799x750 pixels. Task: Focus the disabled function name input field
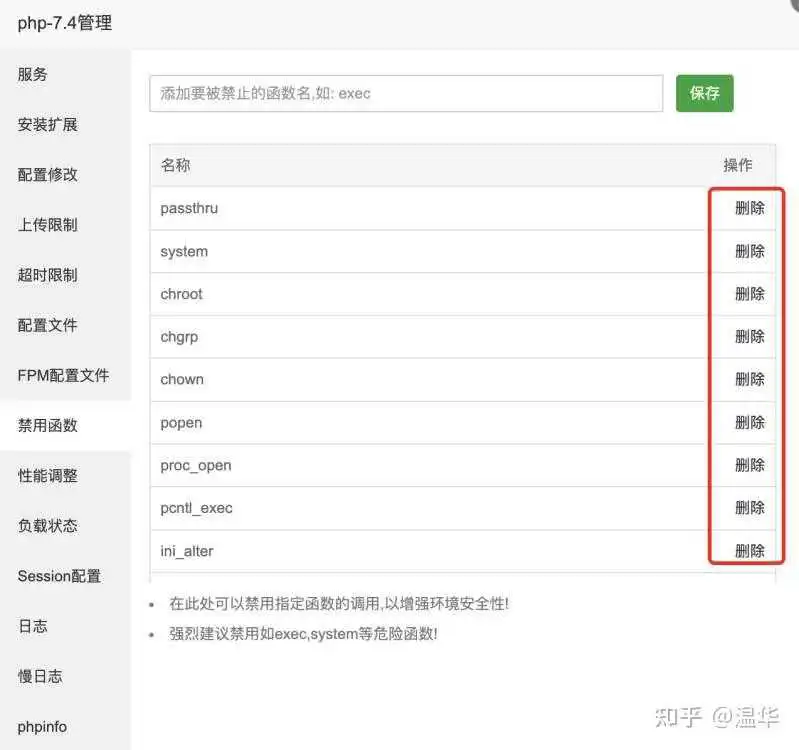click(406, 93)
